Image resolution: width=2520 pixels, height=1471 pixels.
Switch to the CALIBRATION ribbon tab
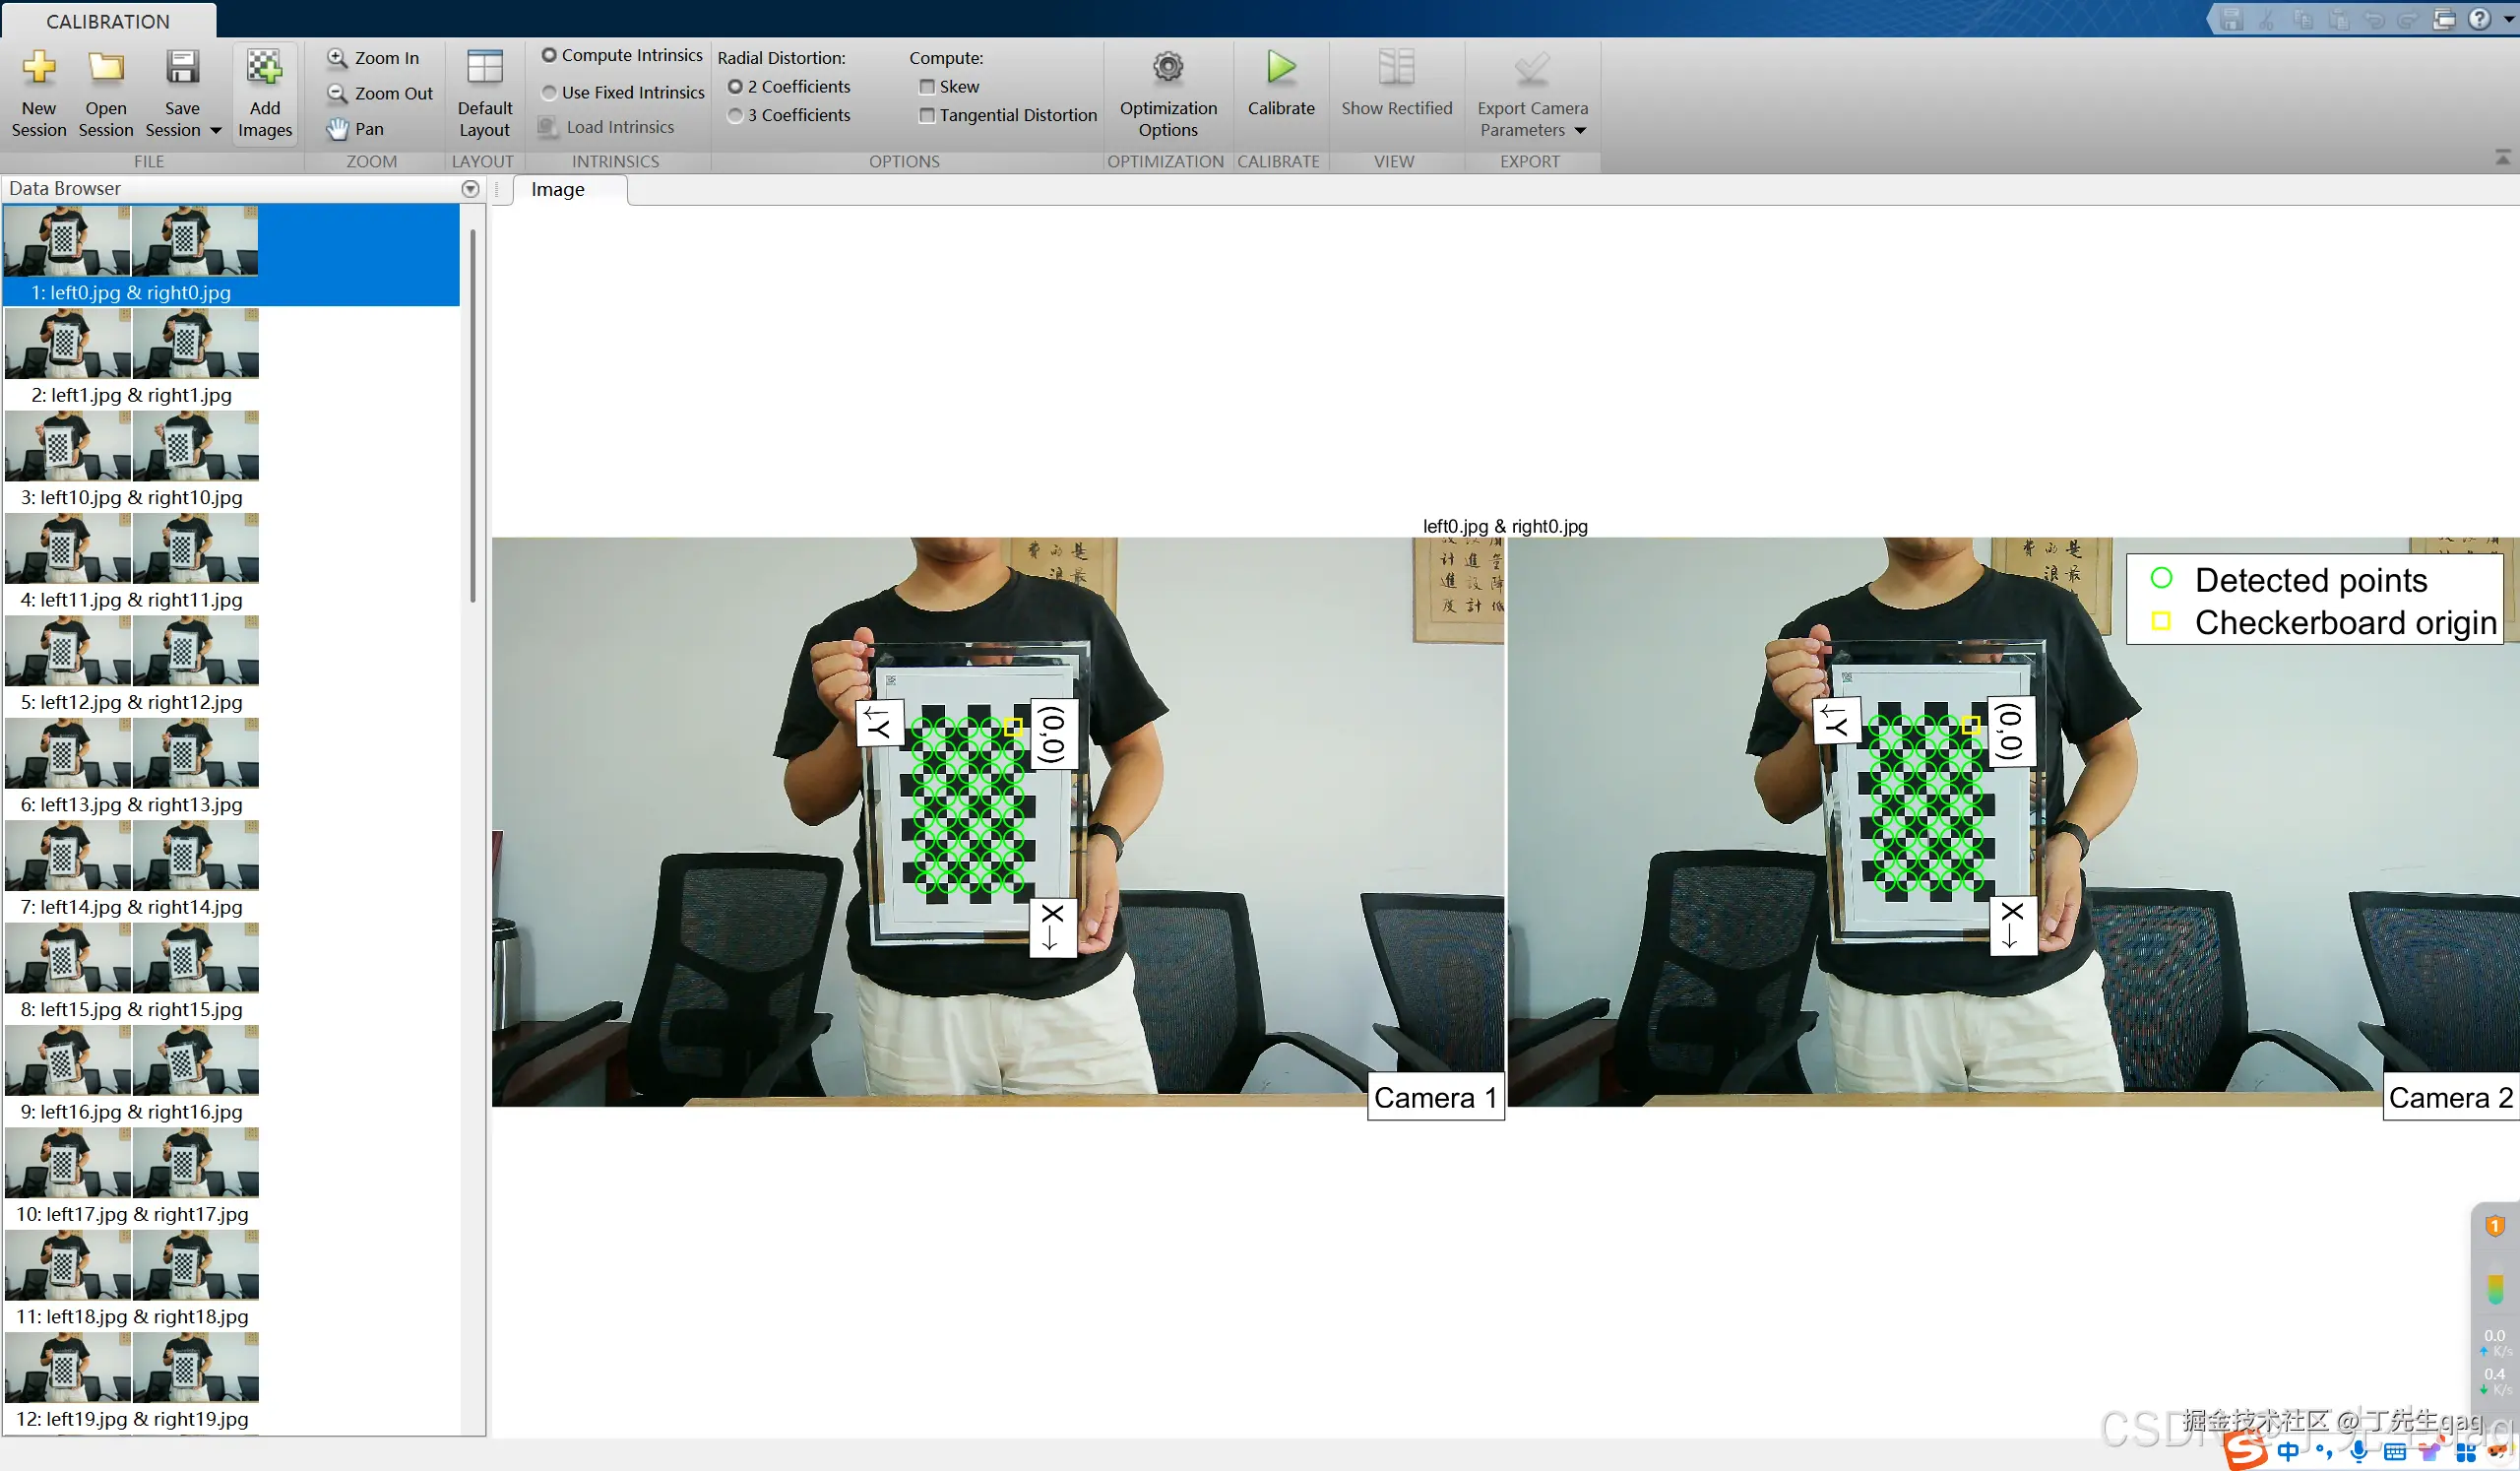[x=108, y=21]
